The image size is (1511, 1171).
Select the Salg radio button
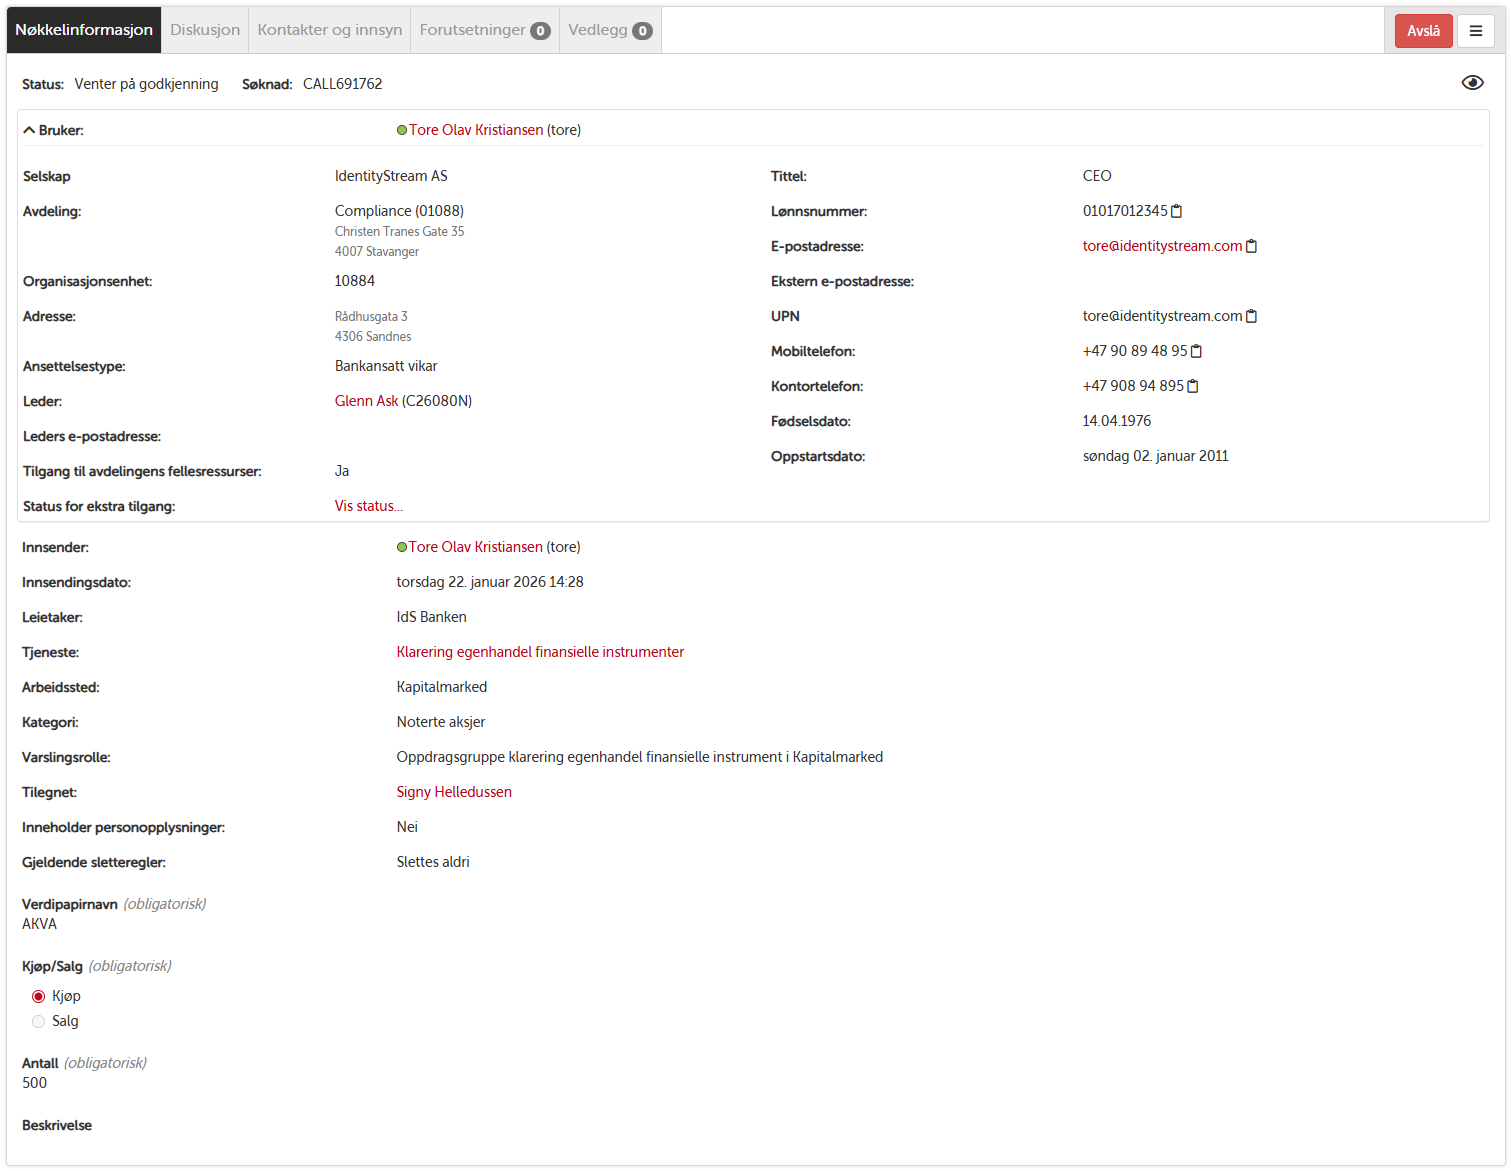click(39, 1021)
